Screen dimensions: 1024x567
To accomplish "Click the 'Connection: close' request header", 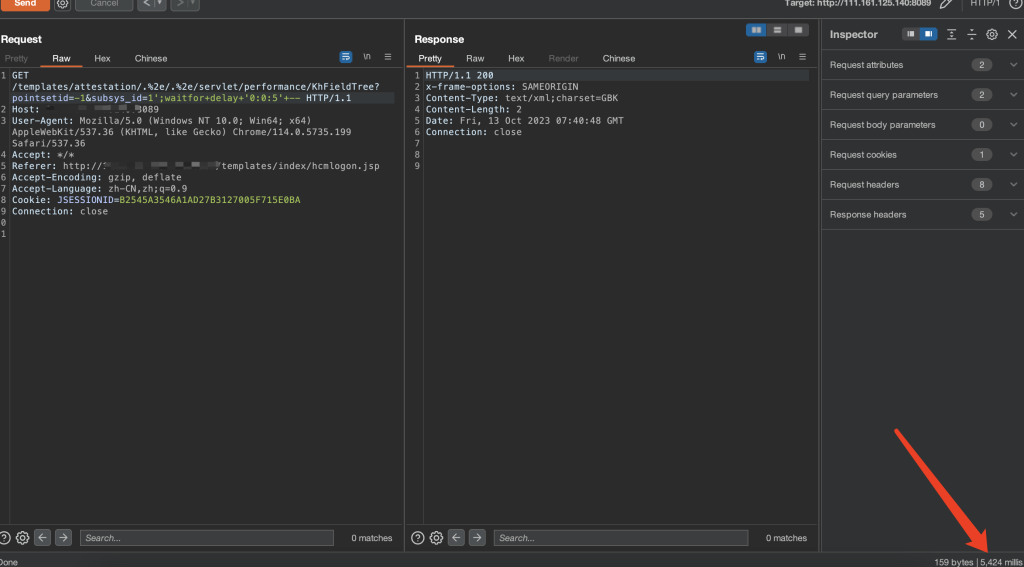I will pos(60,211).
